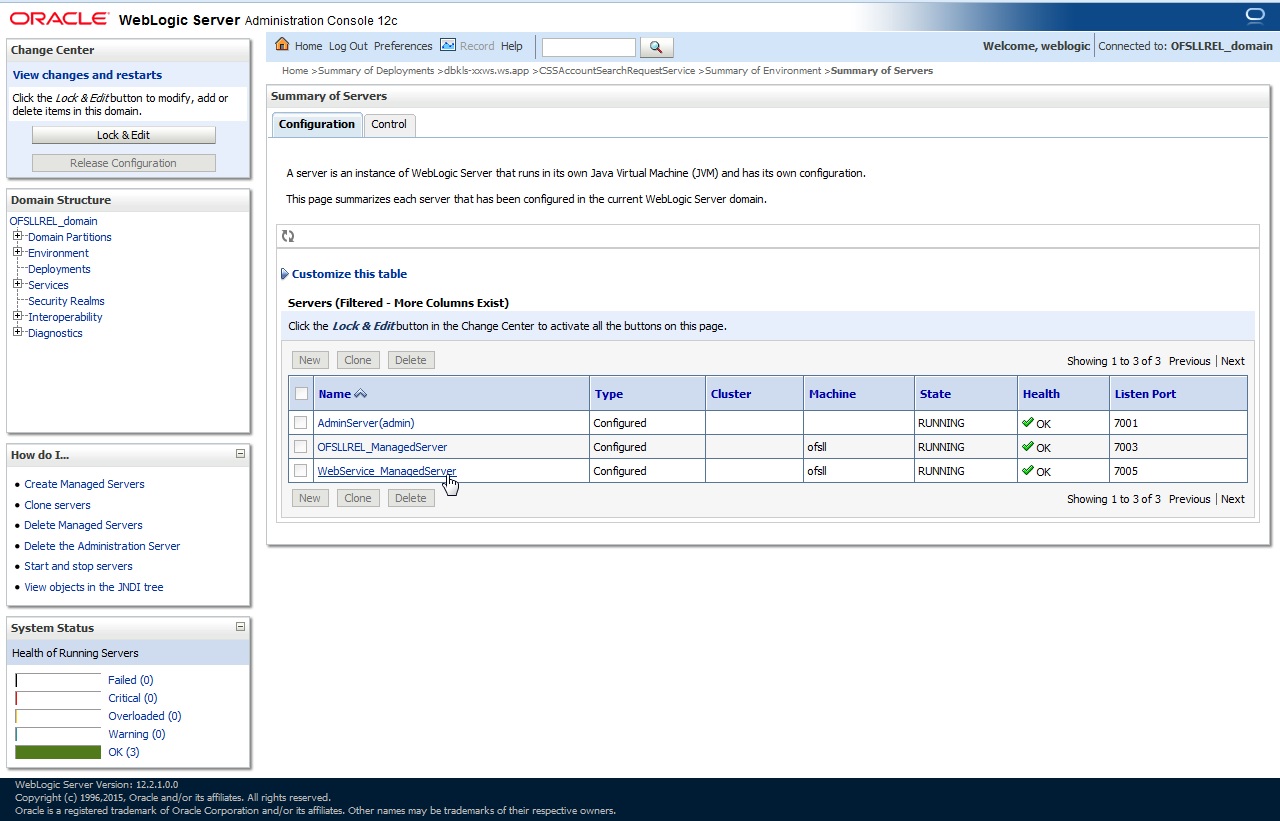Screen dimensions: 1280x821
Task: Expand the Environment tree node
Action: click(x=17, y=252)
